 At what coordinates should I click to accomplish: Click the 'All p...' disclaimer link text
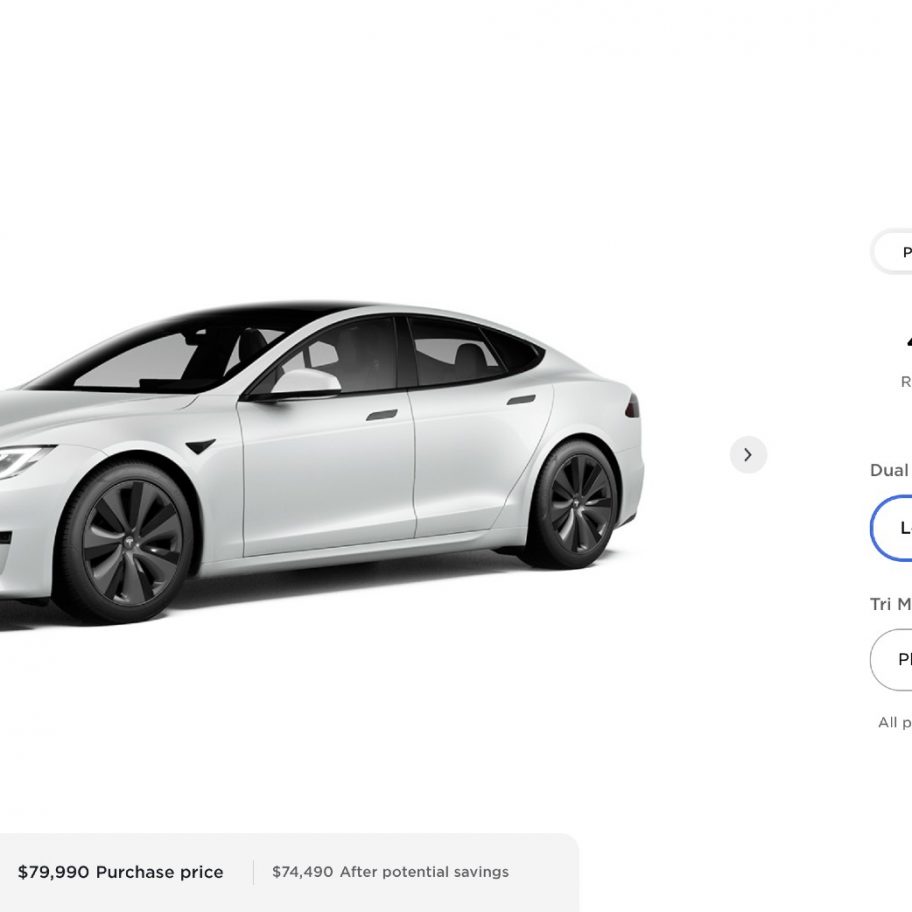coord(895,723)
